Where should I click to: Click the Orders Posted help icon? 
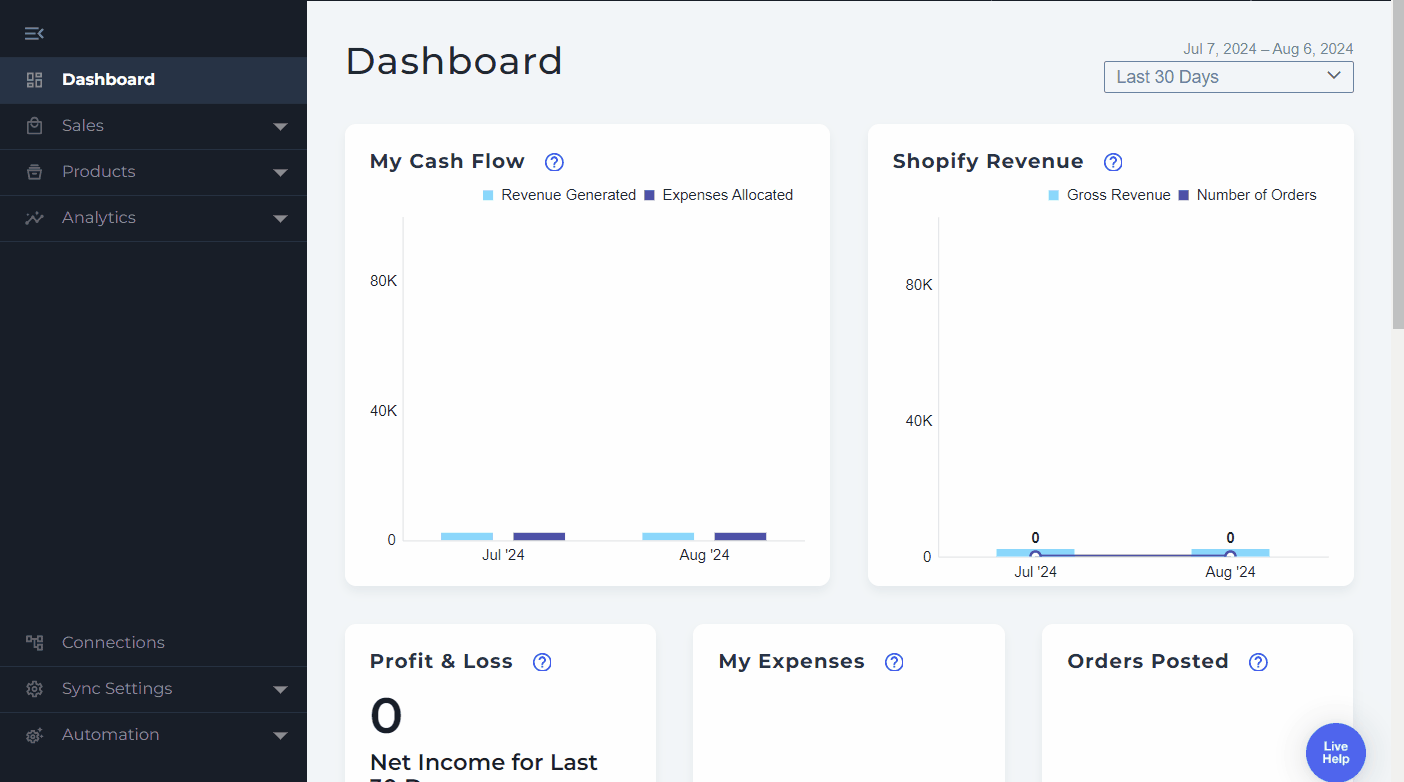pos(1258,662)
